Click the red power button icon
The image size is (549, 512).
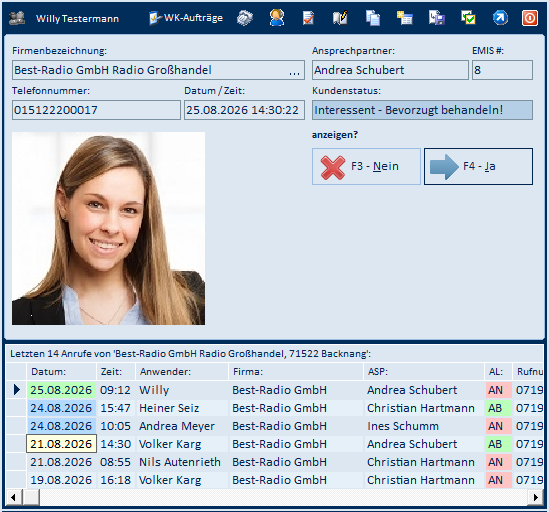pyautogui.click(x=530, y=18)
